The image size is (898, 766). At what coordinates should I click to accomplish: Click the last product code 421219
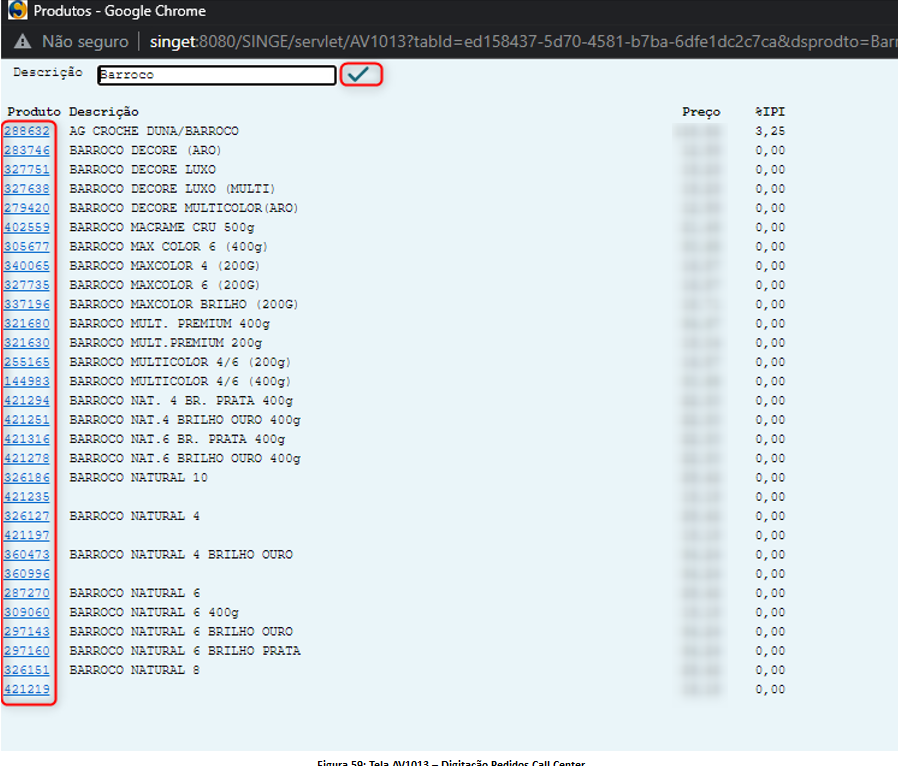(x=27, y=689)
